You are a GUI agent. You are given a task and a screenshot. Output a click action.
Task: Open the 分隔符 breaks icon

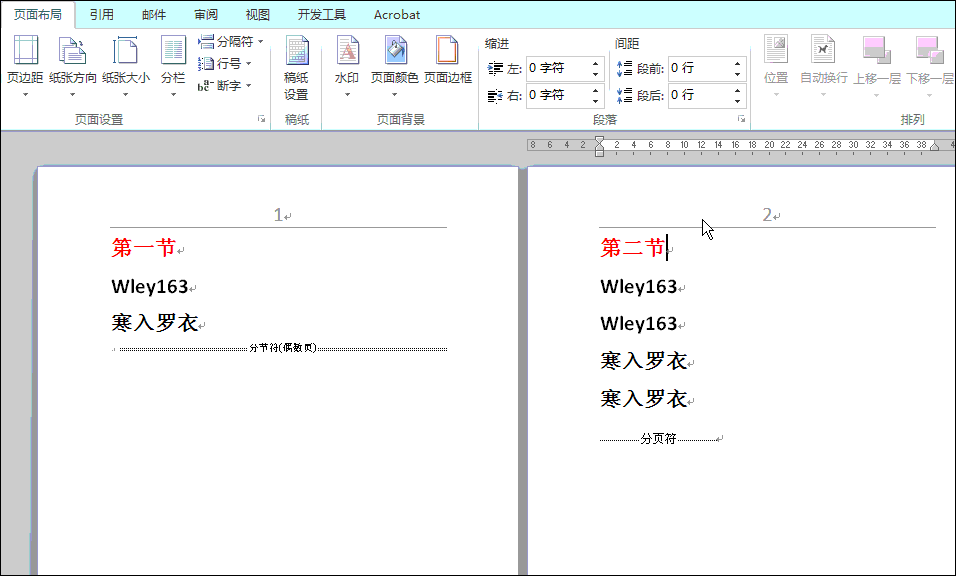(206, 41)
